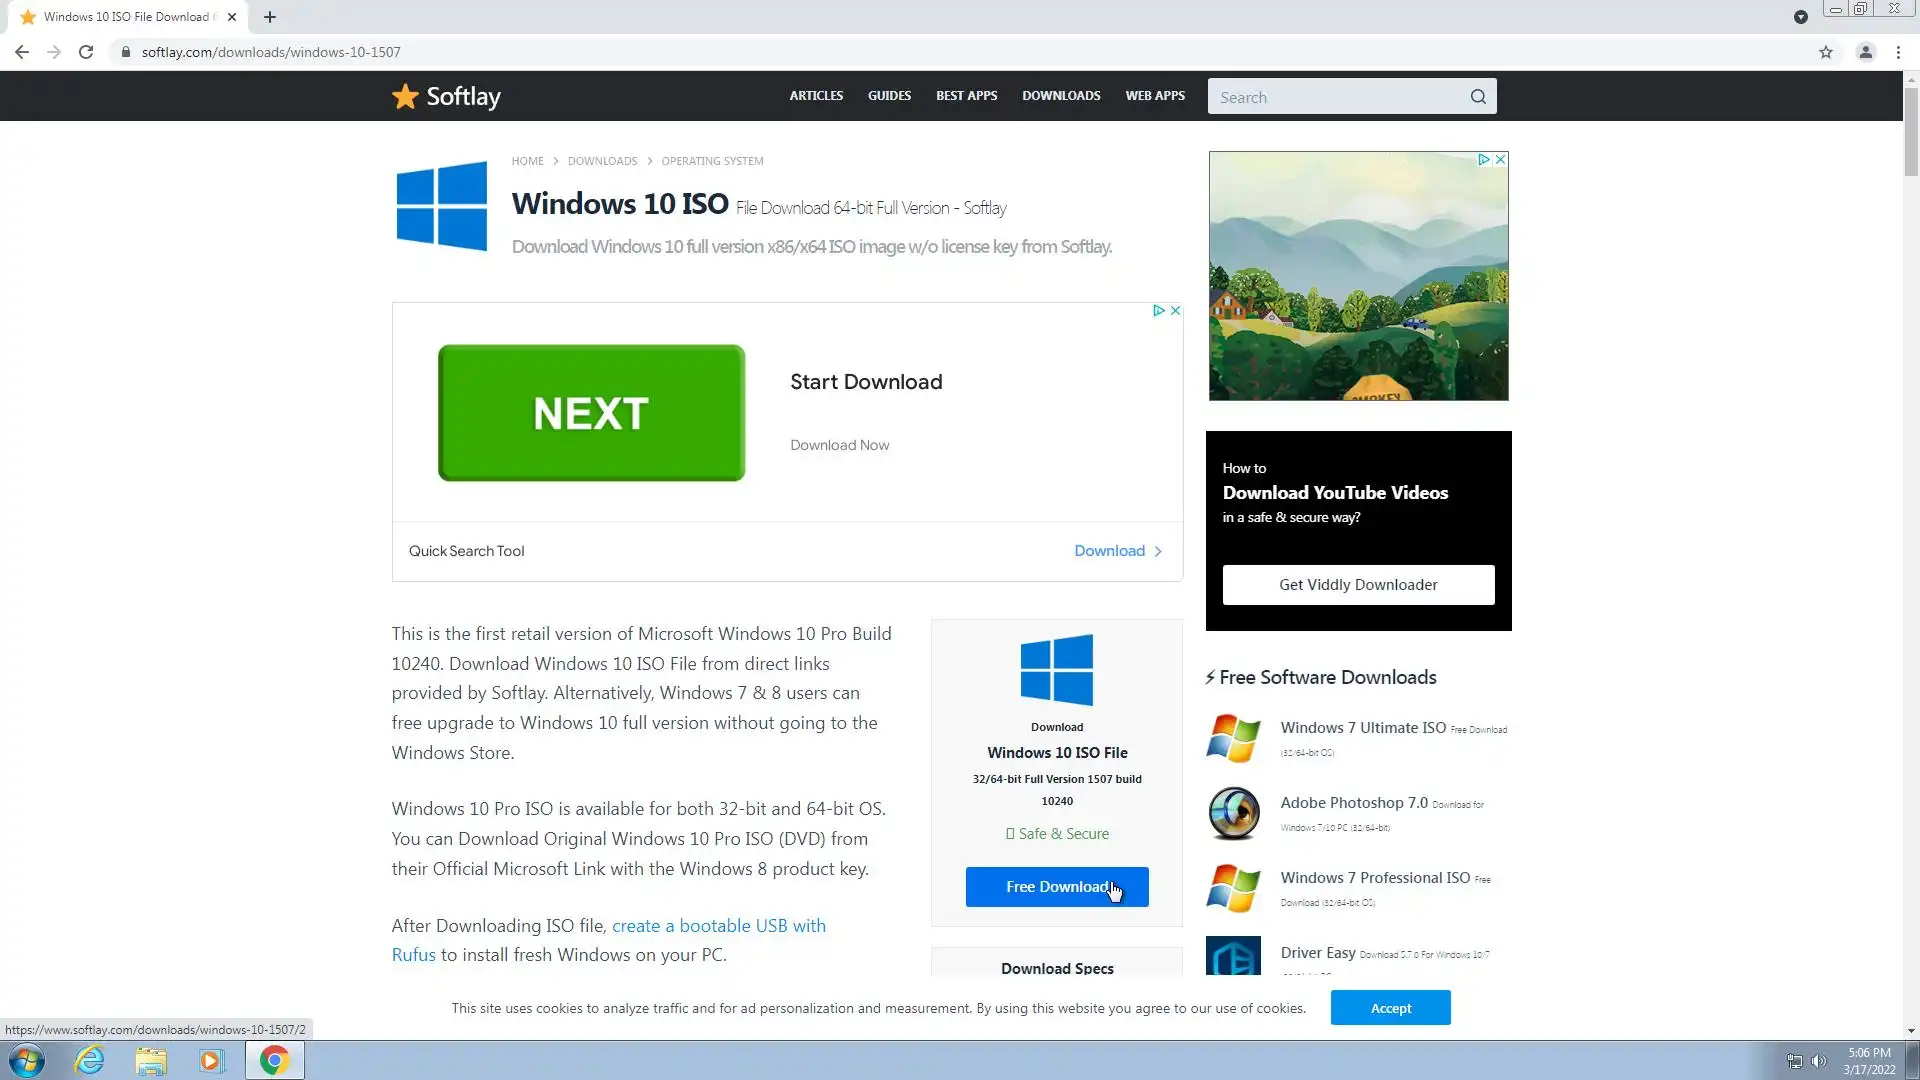Click the search magnifier icon
1920x1080 pixels.
pyautogui.click(x=1478, y=97)
